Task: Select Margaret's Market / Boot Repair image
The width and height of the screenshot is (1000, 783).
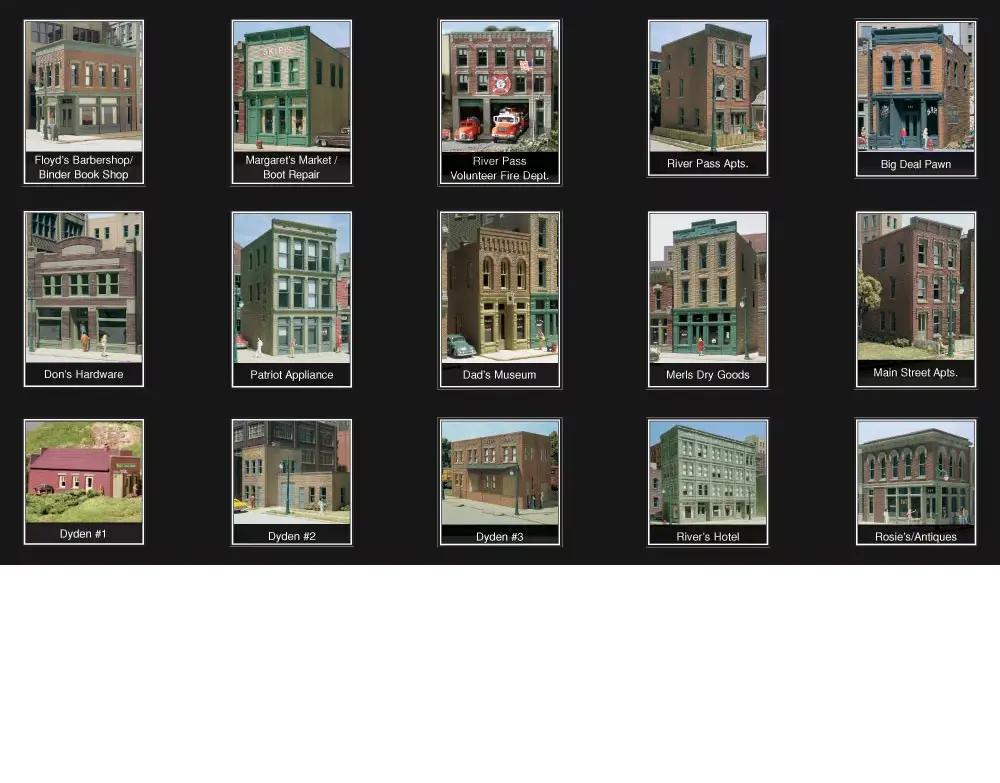Action: (x=291, y=87)
